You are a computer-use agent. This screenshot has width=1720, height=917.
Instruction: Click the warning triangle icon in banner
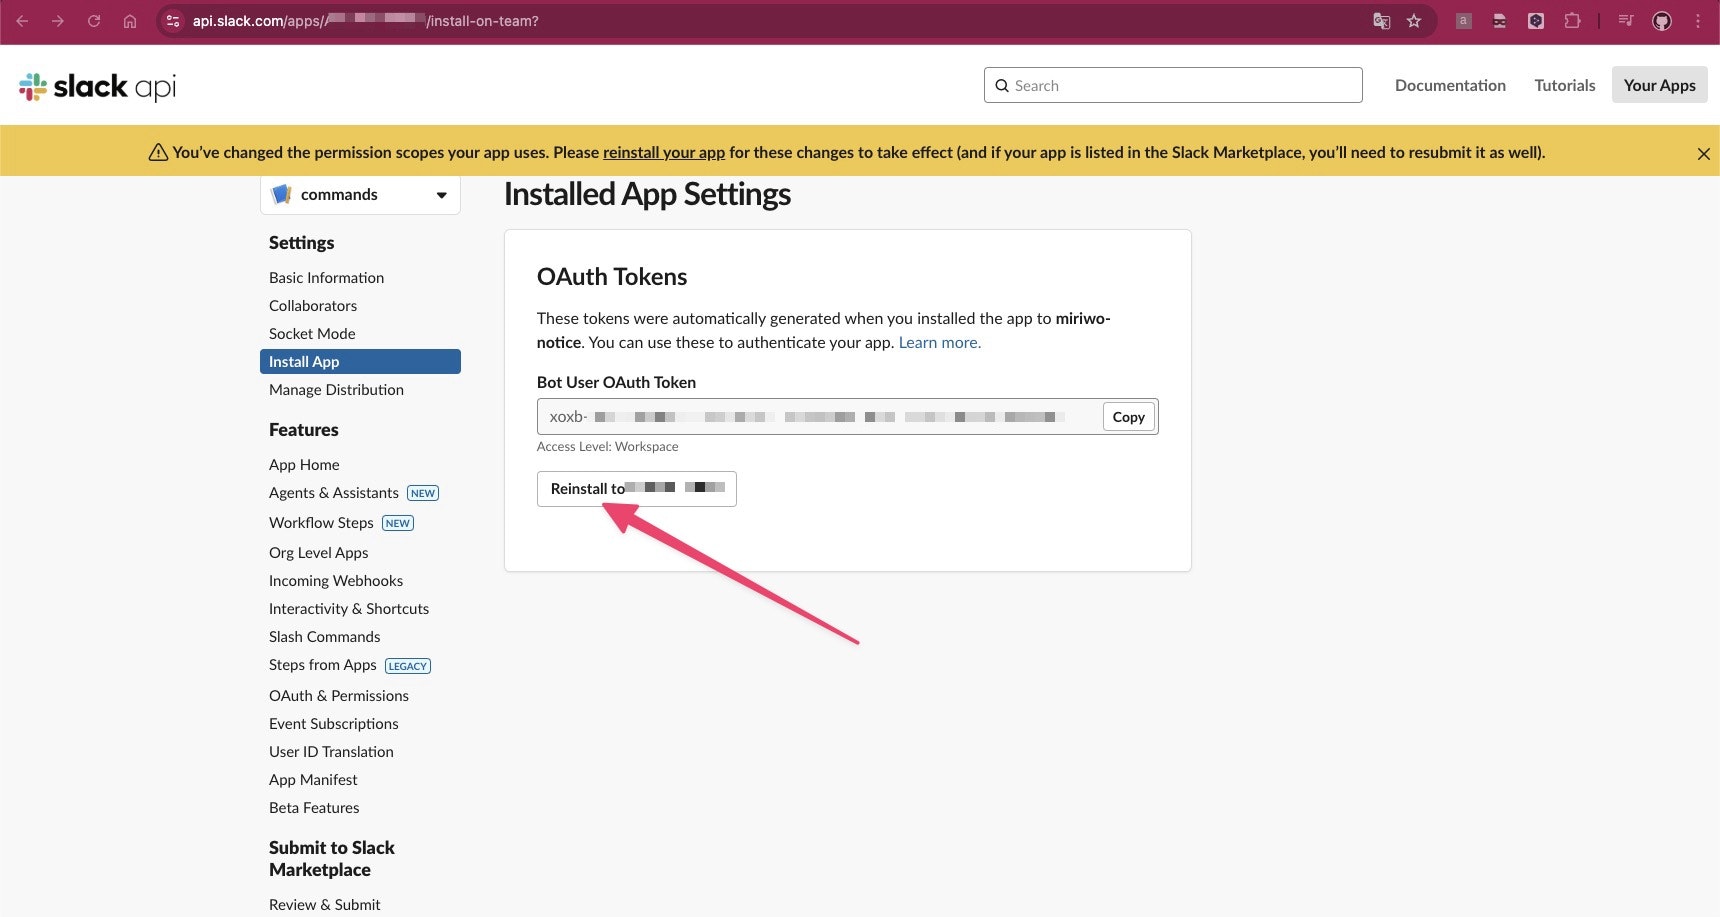pos(158,152)
